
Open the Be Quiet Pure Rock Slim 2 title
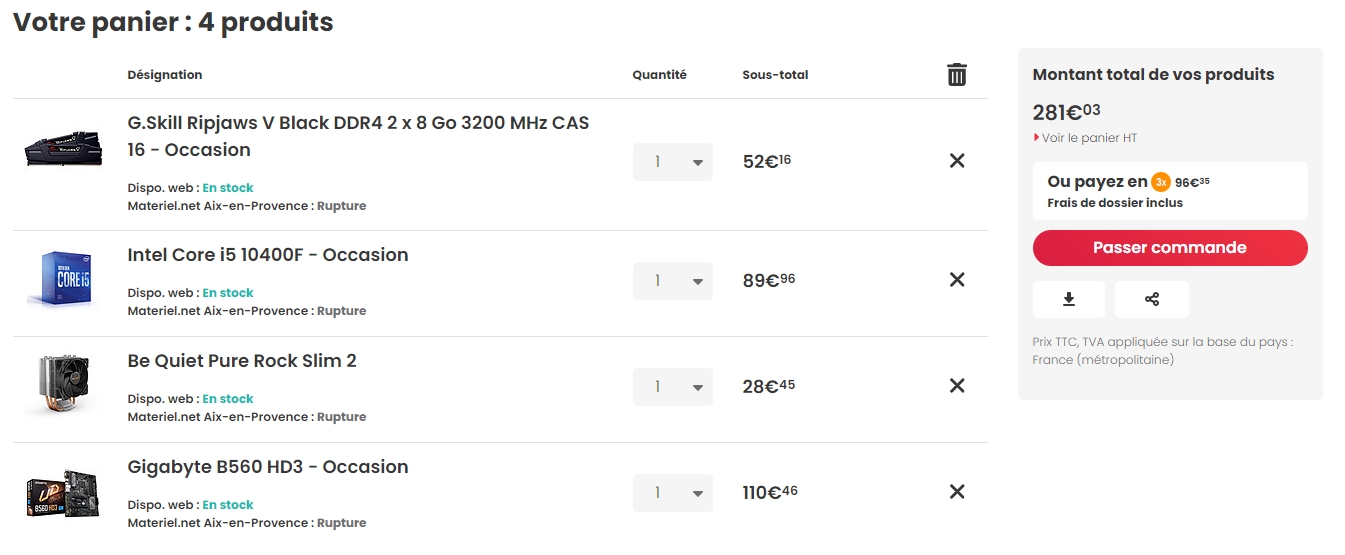point(242,361)
